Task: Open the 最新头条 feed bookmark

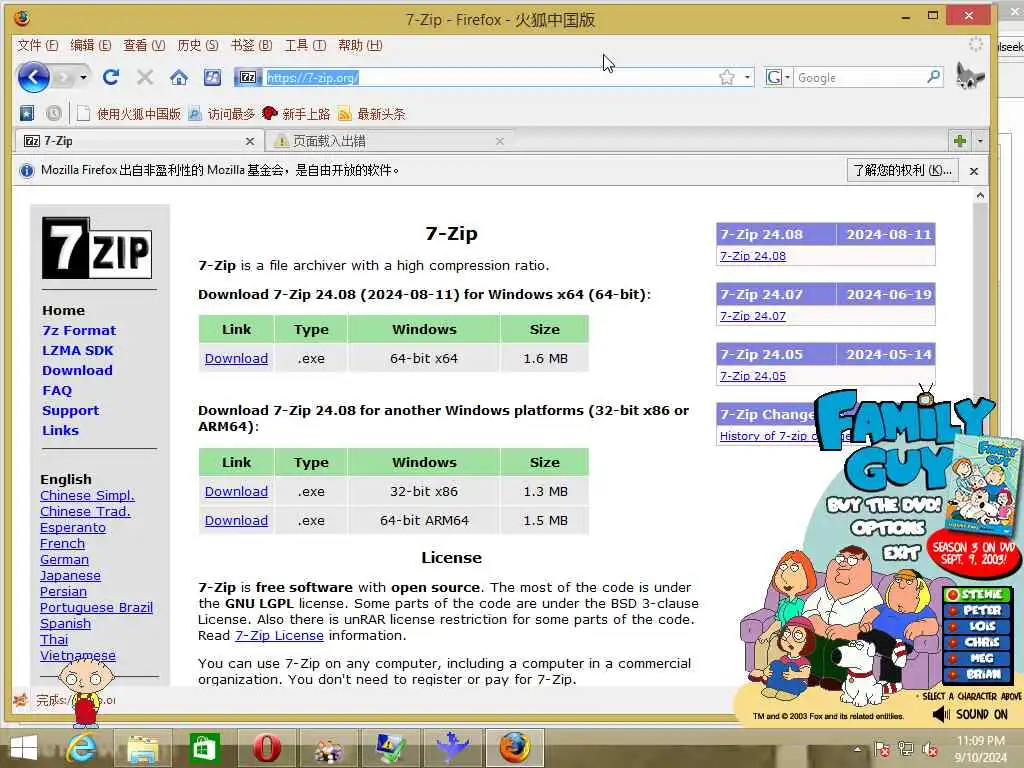Action: click(372, 114)
